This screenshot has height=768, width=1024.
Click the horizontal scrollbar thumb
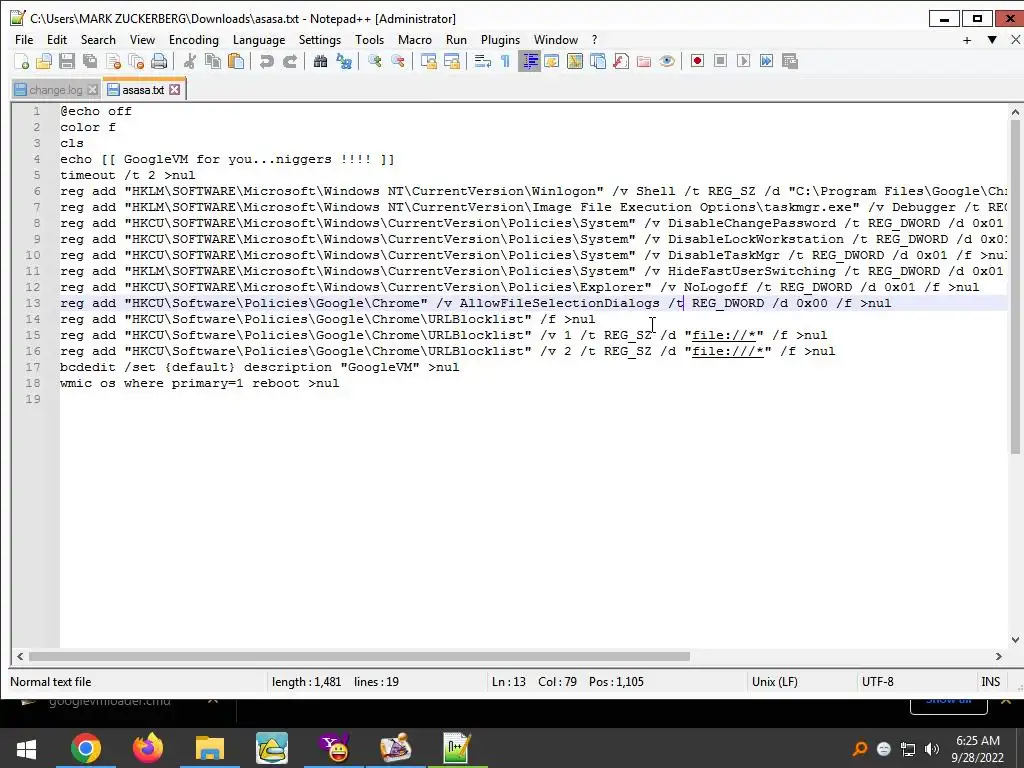click(359, 656)
